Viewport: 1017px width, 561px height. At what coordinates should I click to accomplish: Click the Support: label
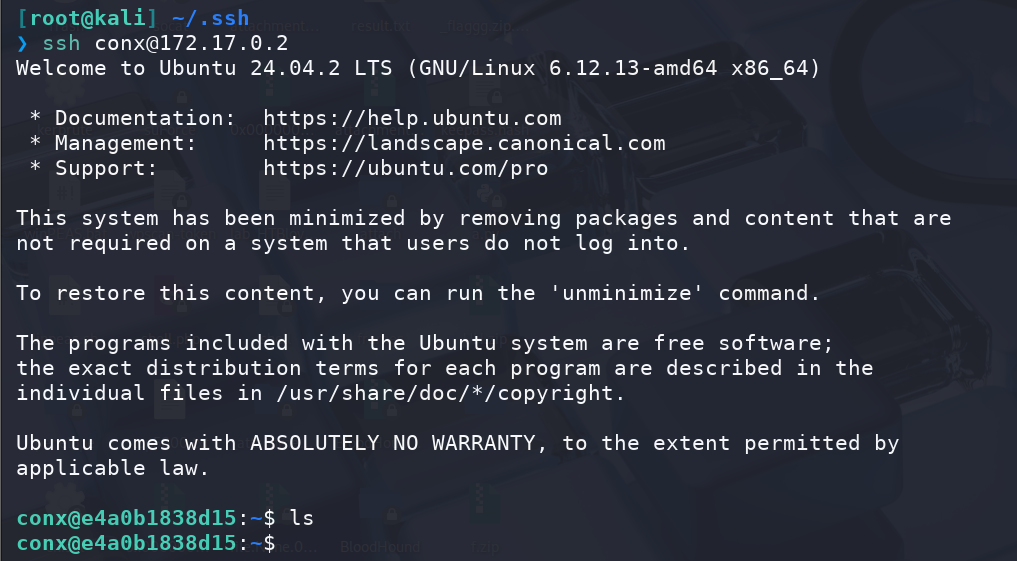pos(106,168)
